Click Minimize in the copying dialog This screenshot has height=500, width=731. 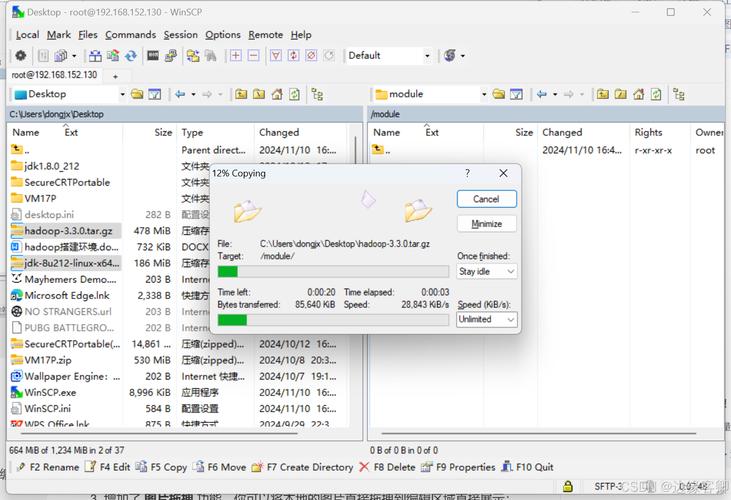[487, 224]
